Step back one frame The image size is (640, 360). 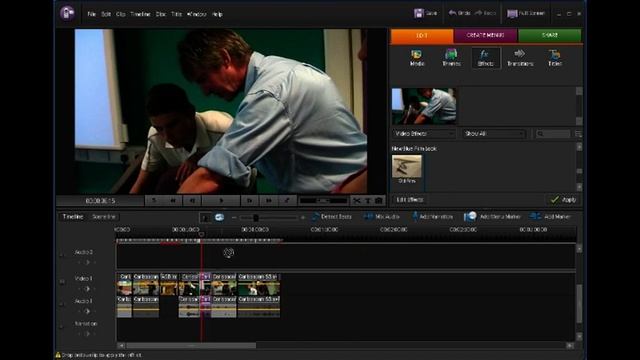(x=192, y=200)
